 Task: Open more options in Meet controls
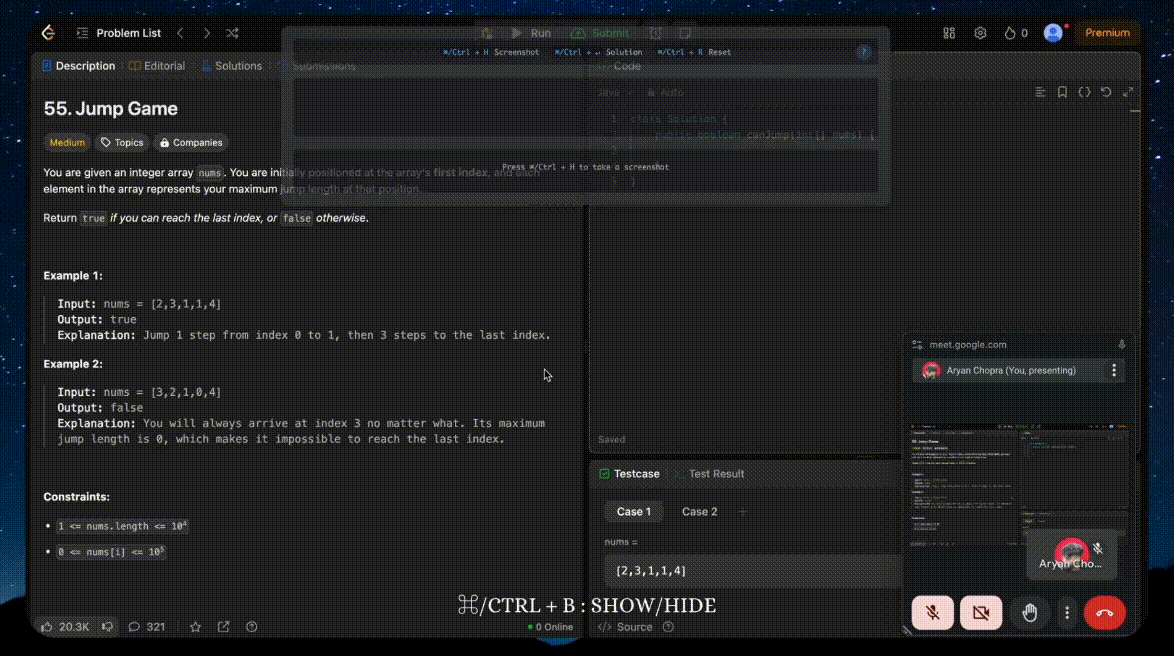(1067, 613)
